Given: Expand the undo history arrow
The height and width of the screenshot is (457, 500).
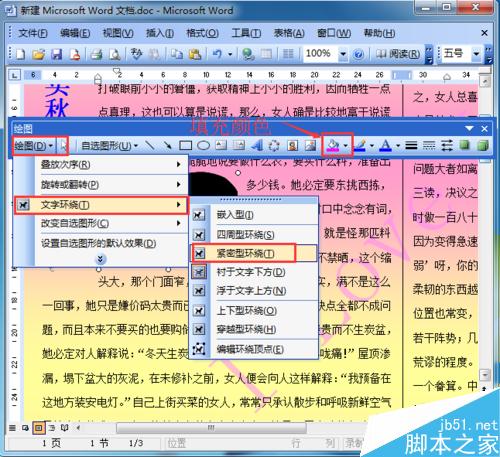Looking at the screenshot, I should pyautogui.click(x=230, y=54).
